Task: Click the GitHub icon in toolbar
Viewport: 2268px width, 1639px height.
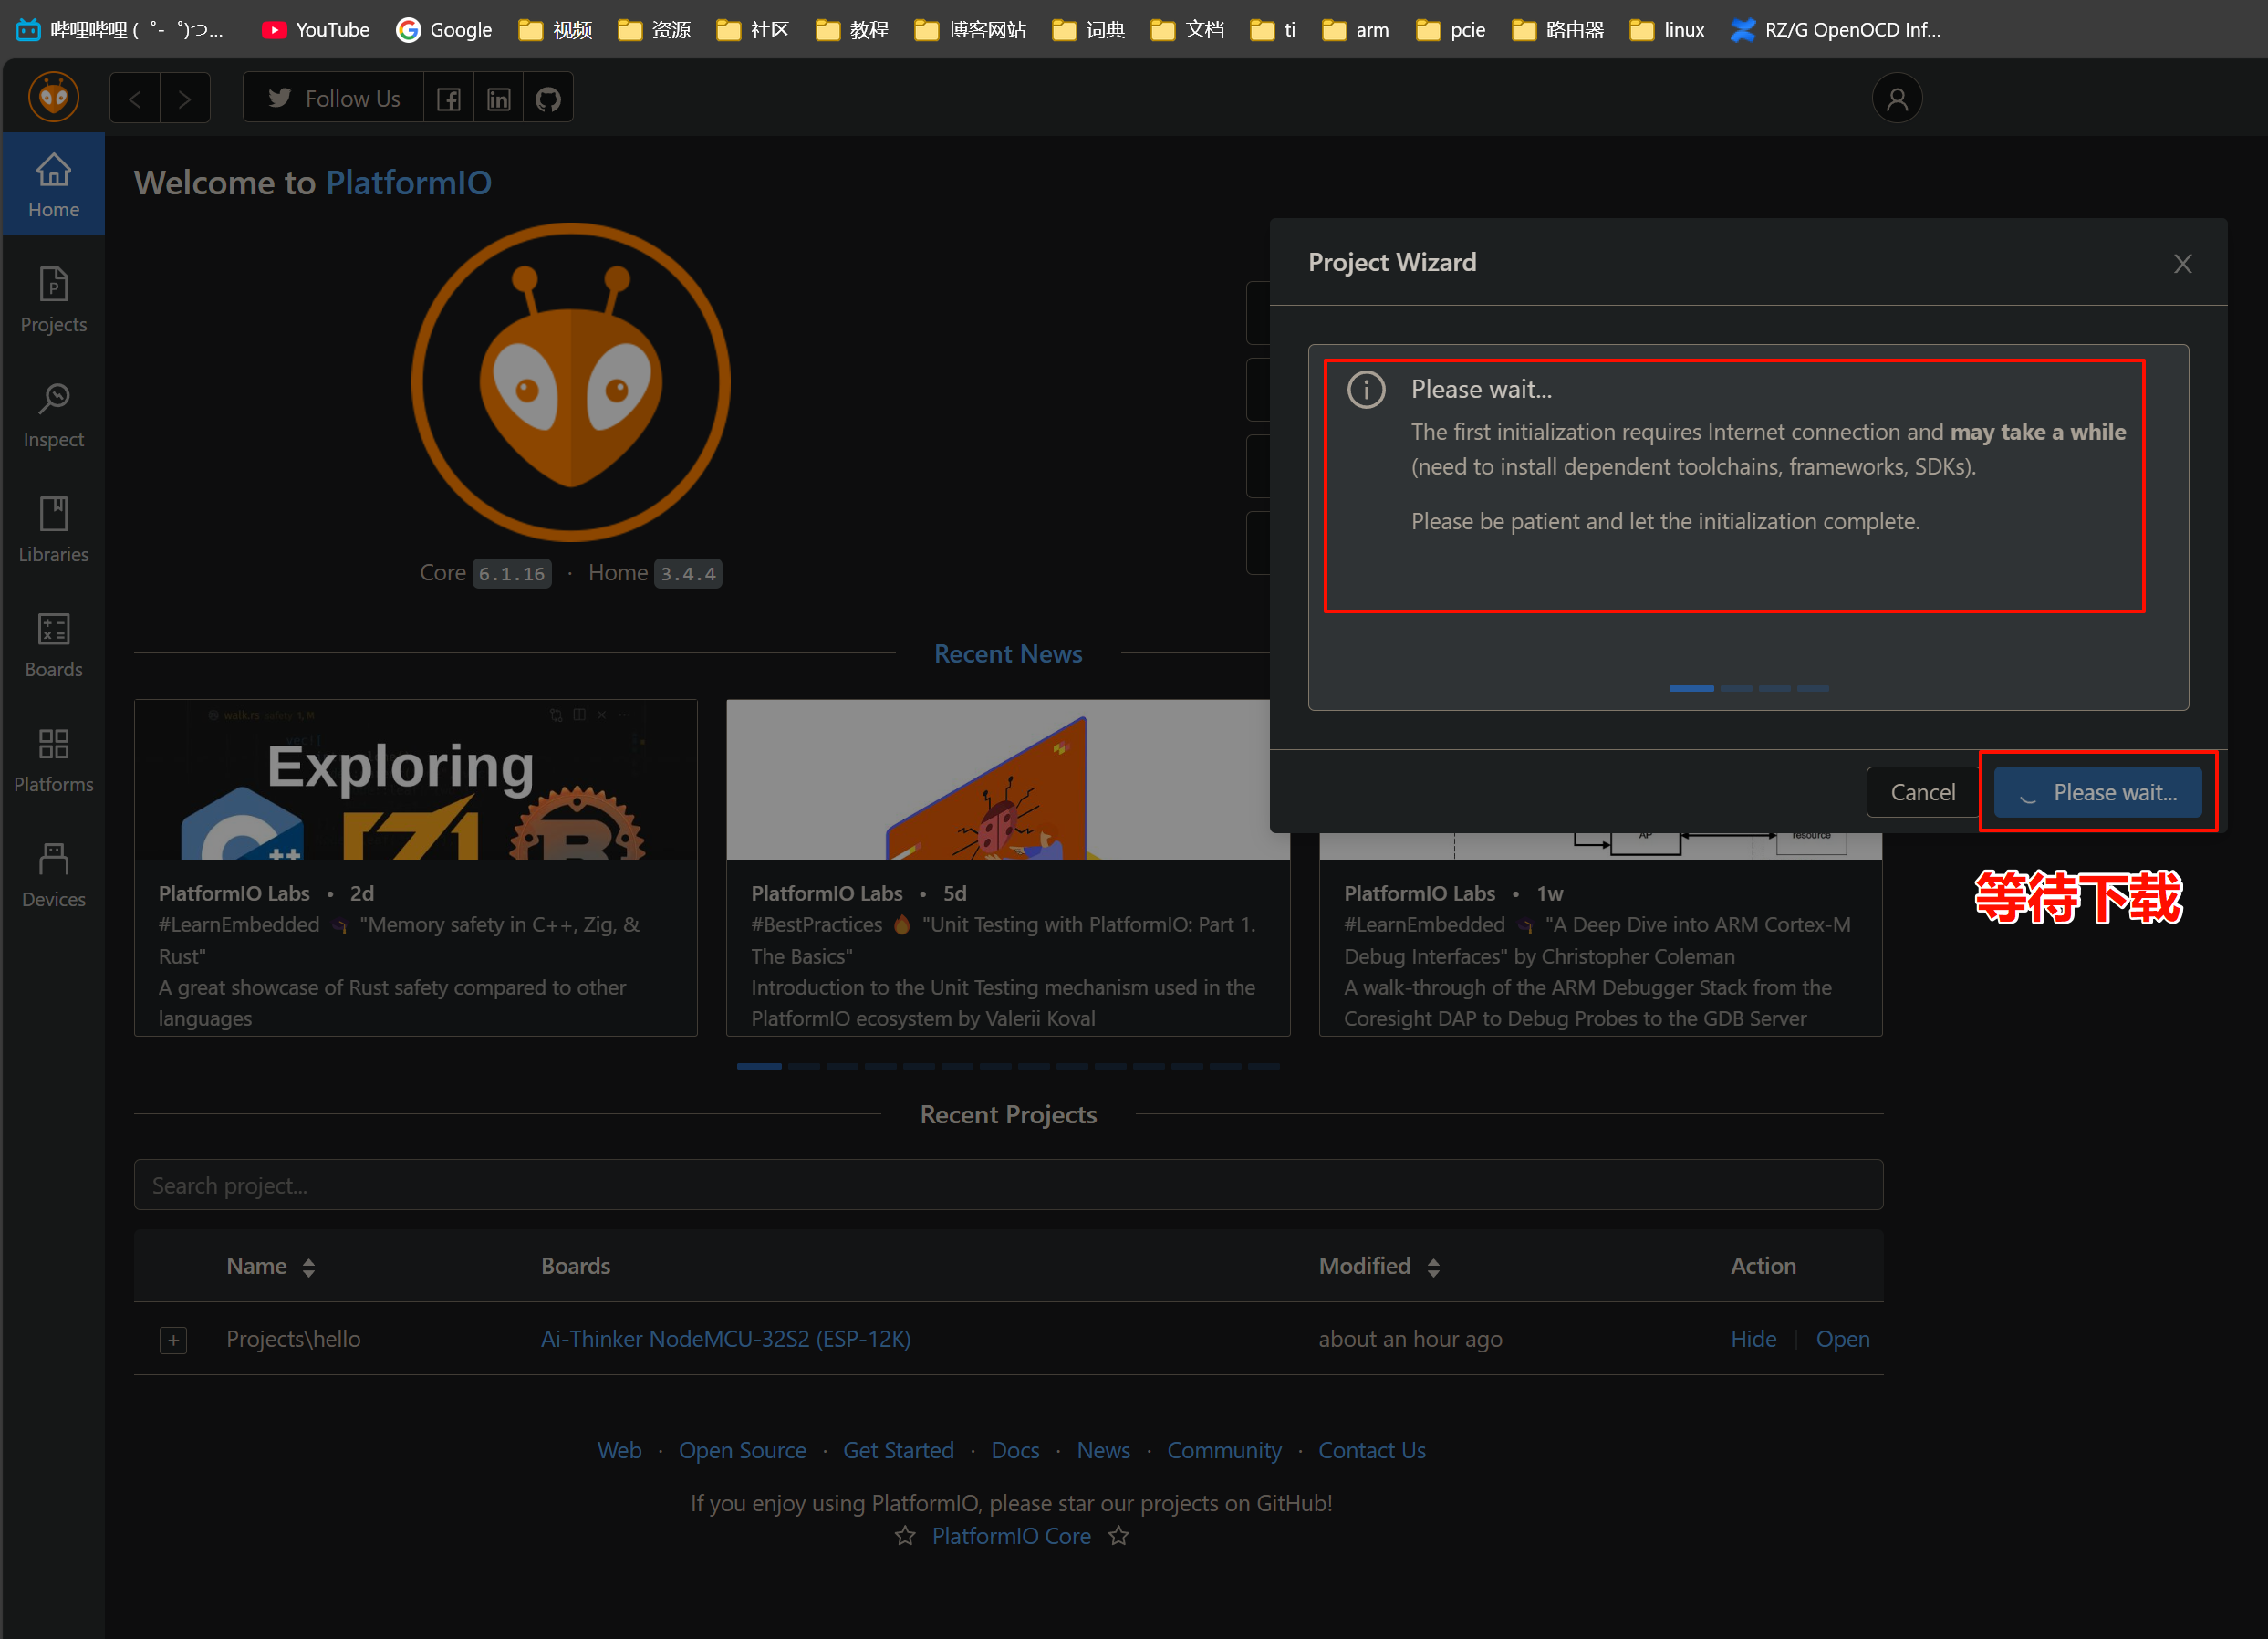Action: tap(548, 99)
